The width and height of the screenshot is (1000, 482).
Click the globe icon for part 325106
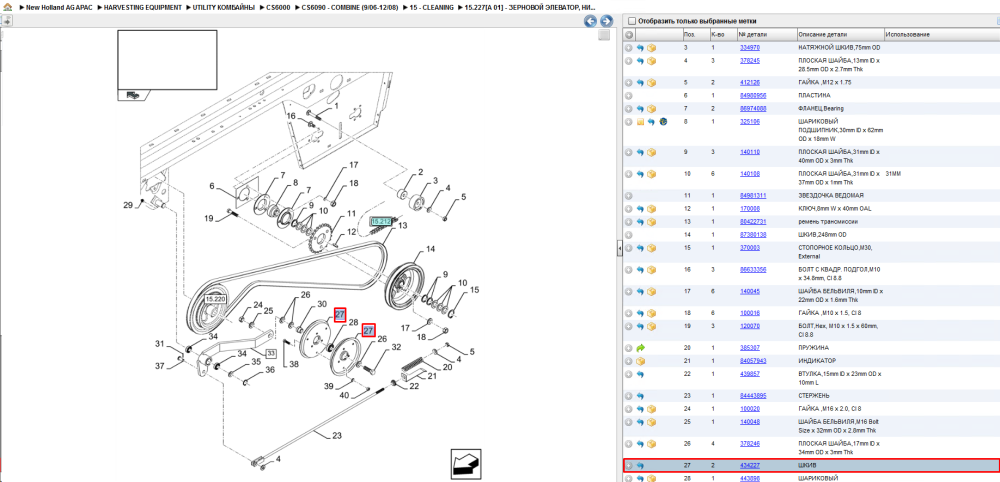(663, 122)
